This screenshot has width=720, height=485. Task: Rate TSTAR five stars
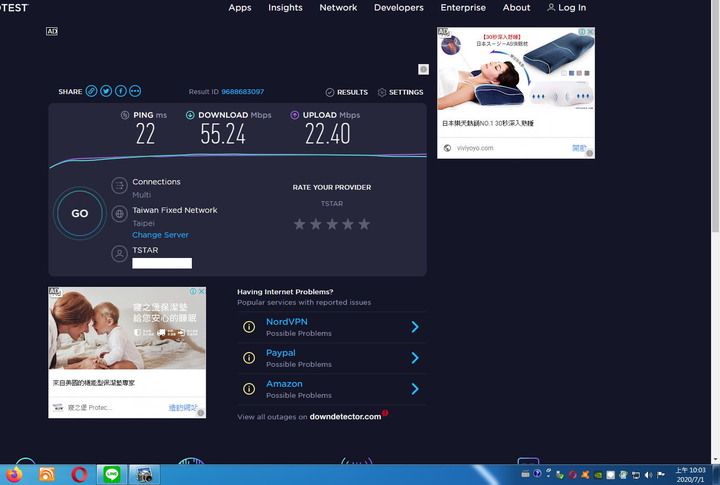(x=364, y=224)
